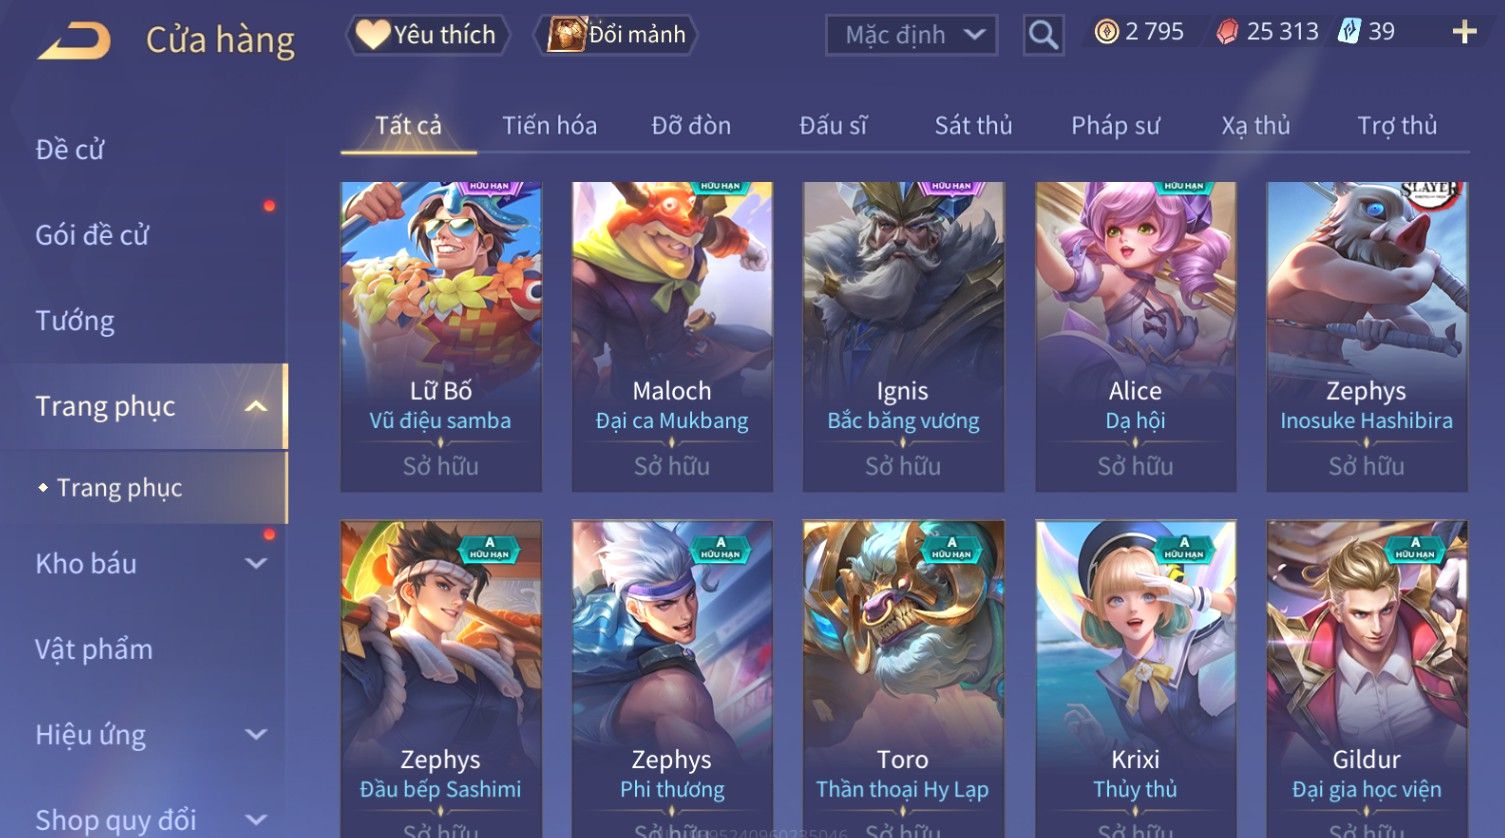Viewport: 1505px width, 838px height.
Task: Add currency with the plus icon
Action: point(1464,33)
